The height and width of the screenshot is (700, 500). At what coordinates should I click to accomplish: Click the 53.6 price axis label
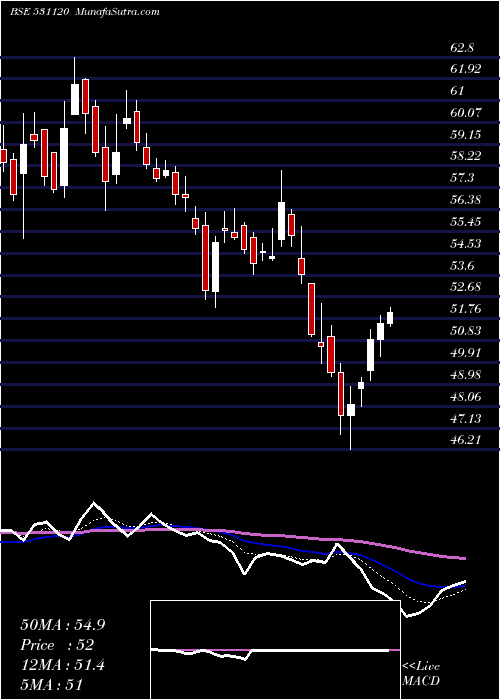click(x=462, y=266)
